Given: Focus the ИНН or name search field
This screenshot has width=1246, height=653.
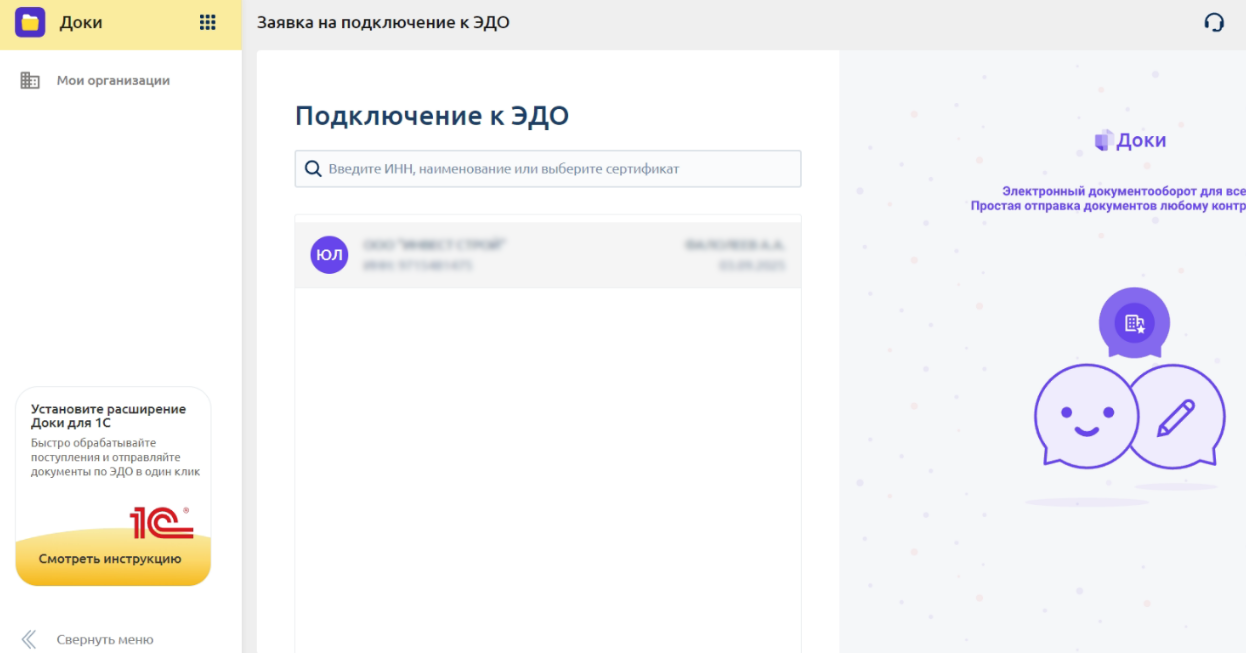Looking at the screenshot, I should click(548, 169).
